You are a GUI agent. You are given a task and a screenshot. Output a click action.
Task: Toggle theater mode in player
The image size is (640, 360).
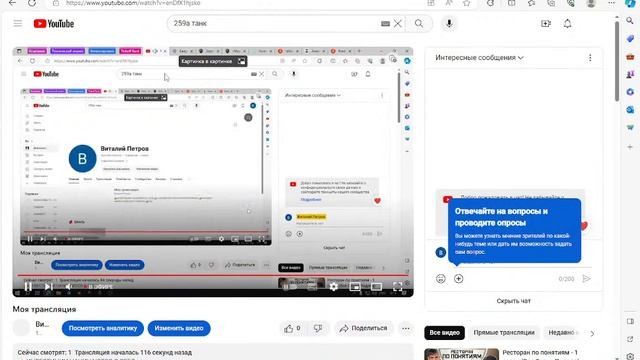tap(376, 287)
